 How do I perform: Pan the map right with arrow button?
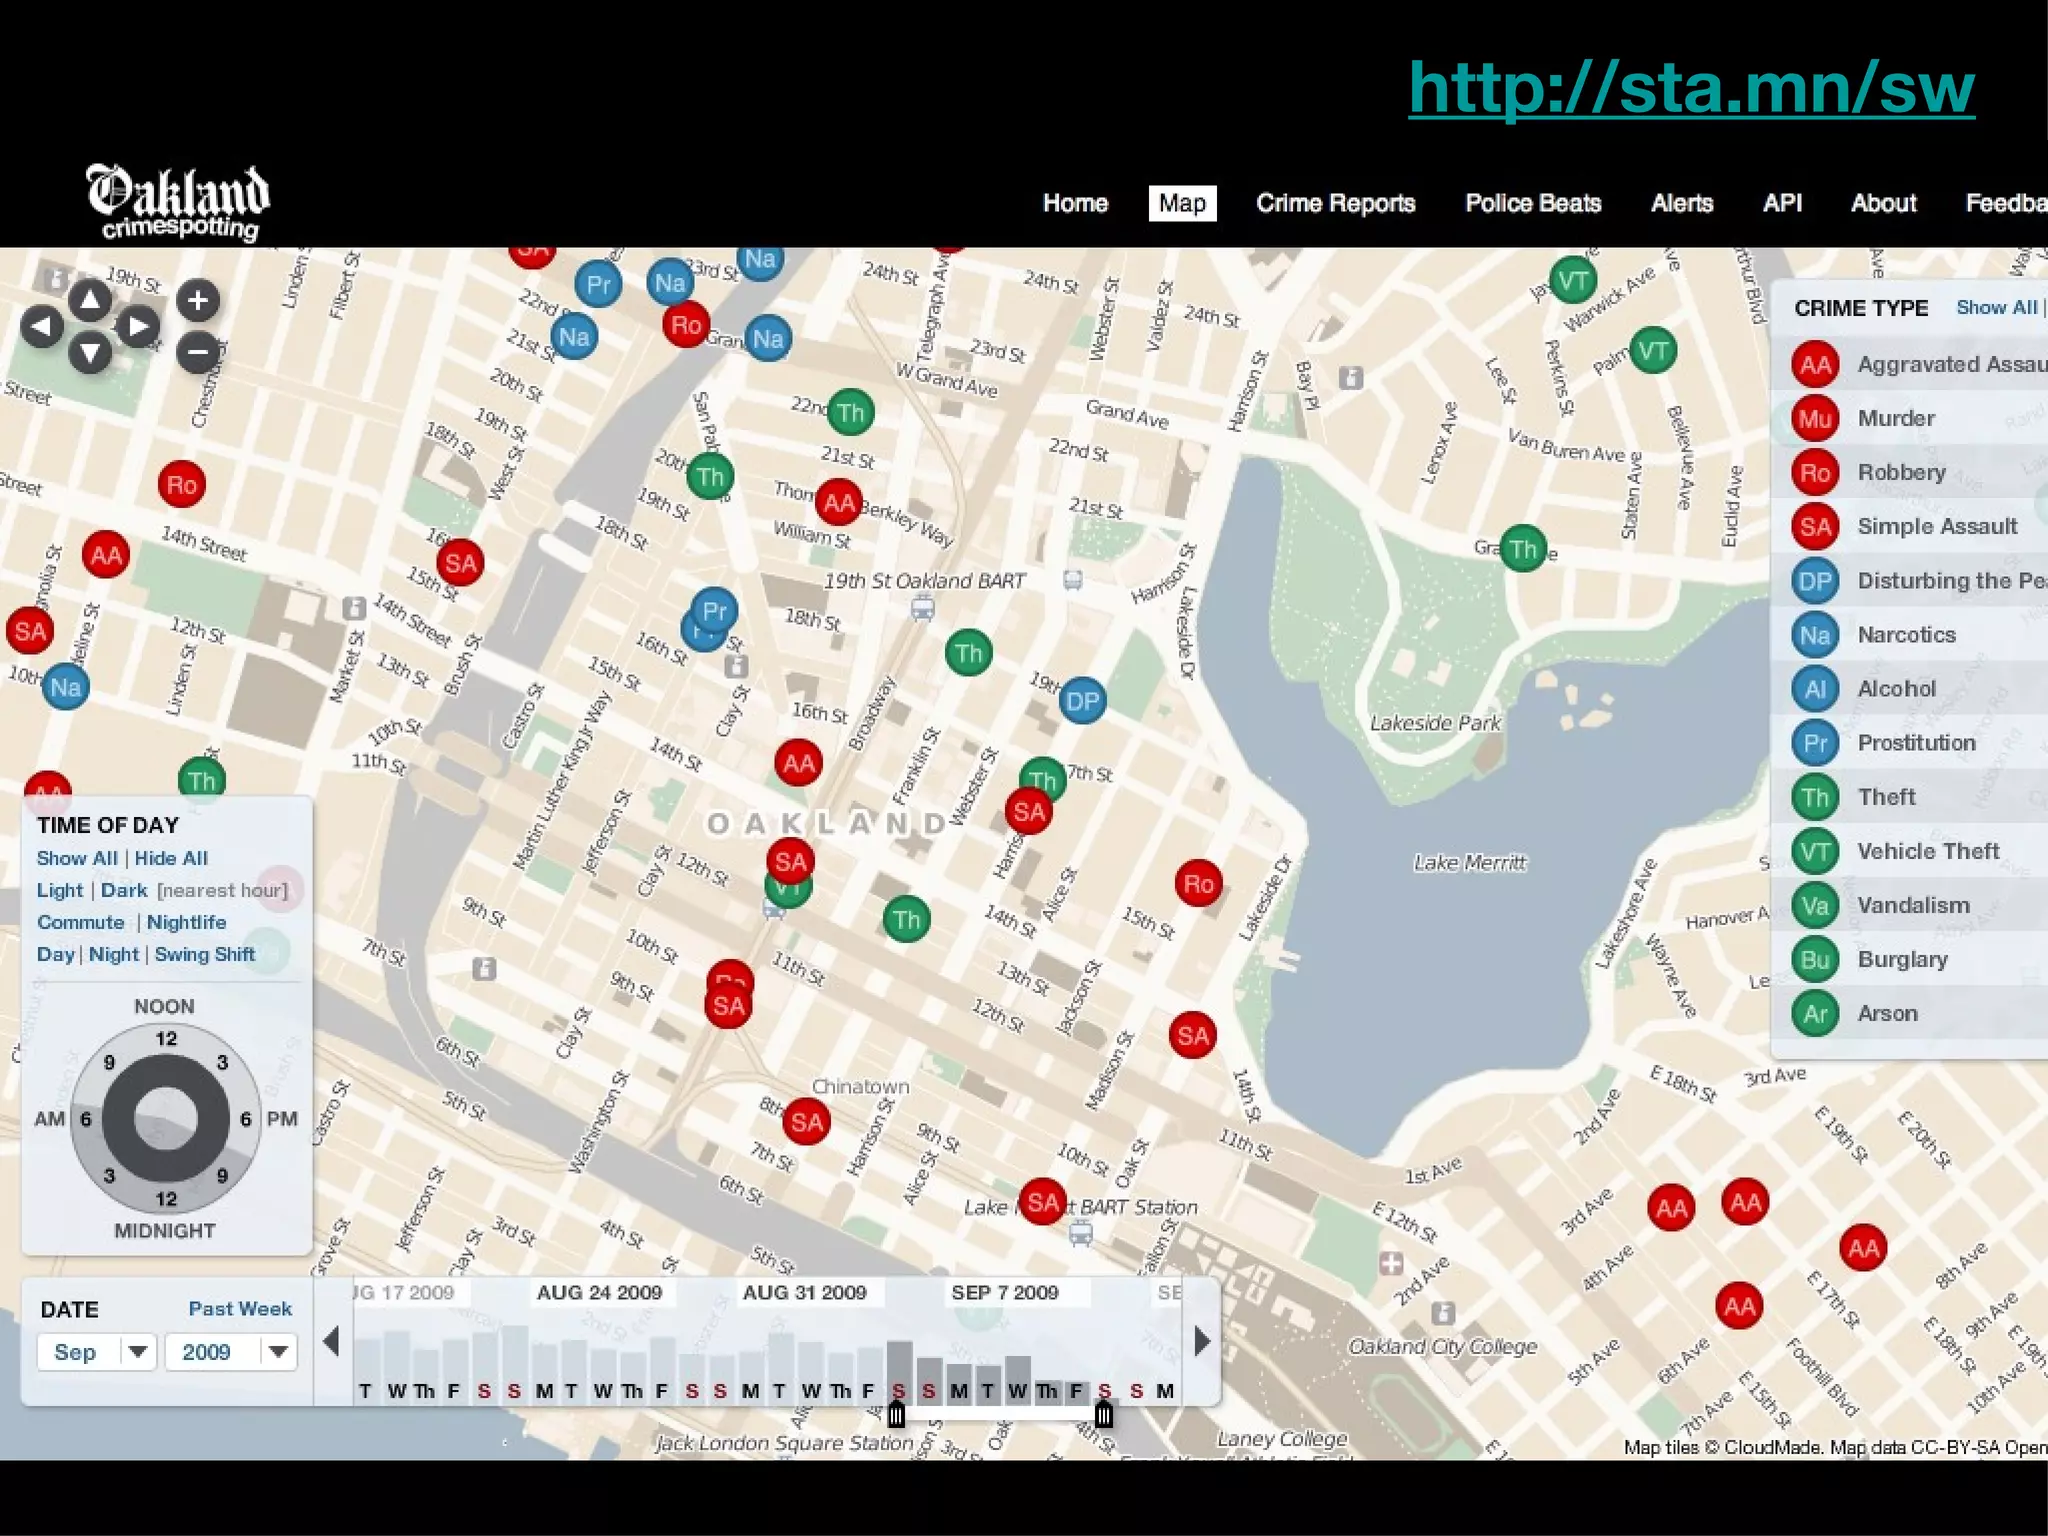139,325
